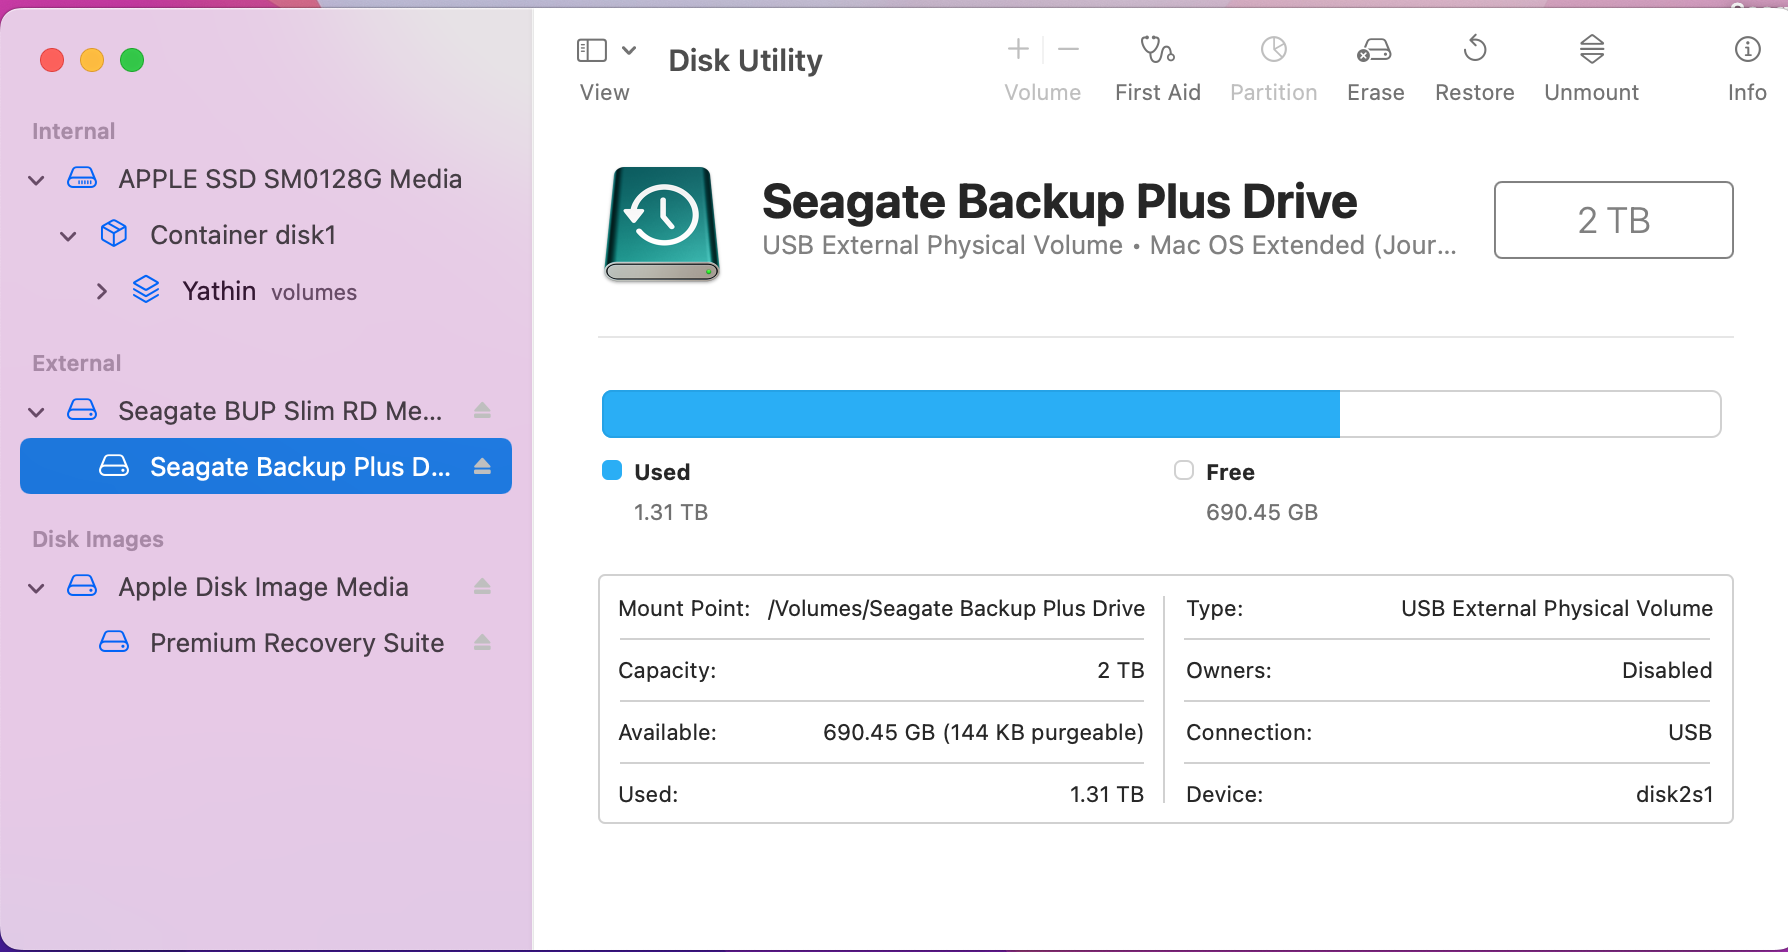Click the Erase drive icon
Viewport: 1788px width, 952px height.
[1374, 50]
